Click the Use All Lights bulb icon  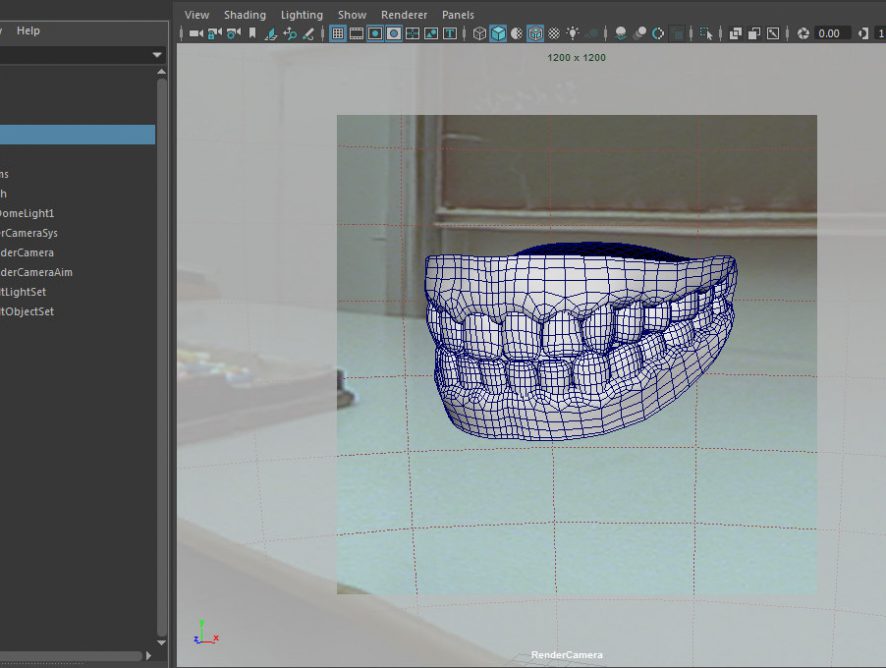pyautogui.click(x=573, y=33)
